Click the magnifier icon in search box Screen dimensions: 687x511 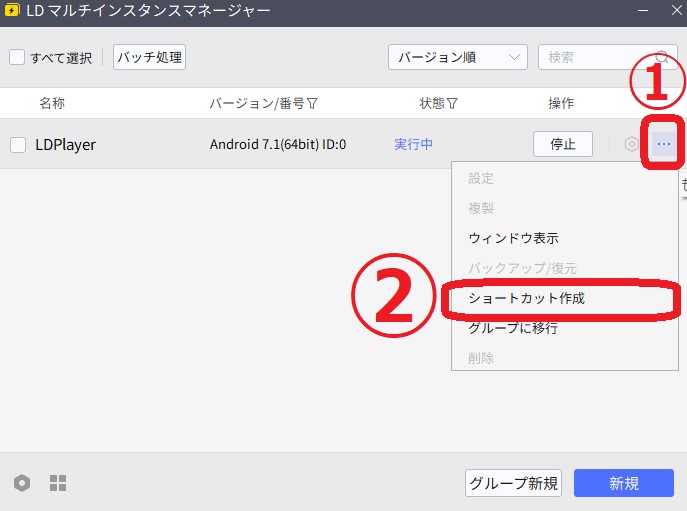pos(661,57)
